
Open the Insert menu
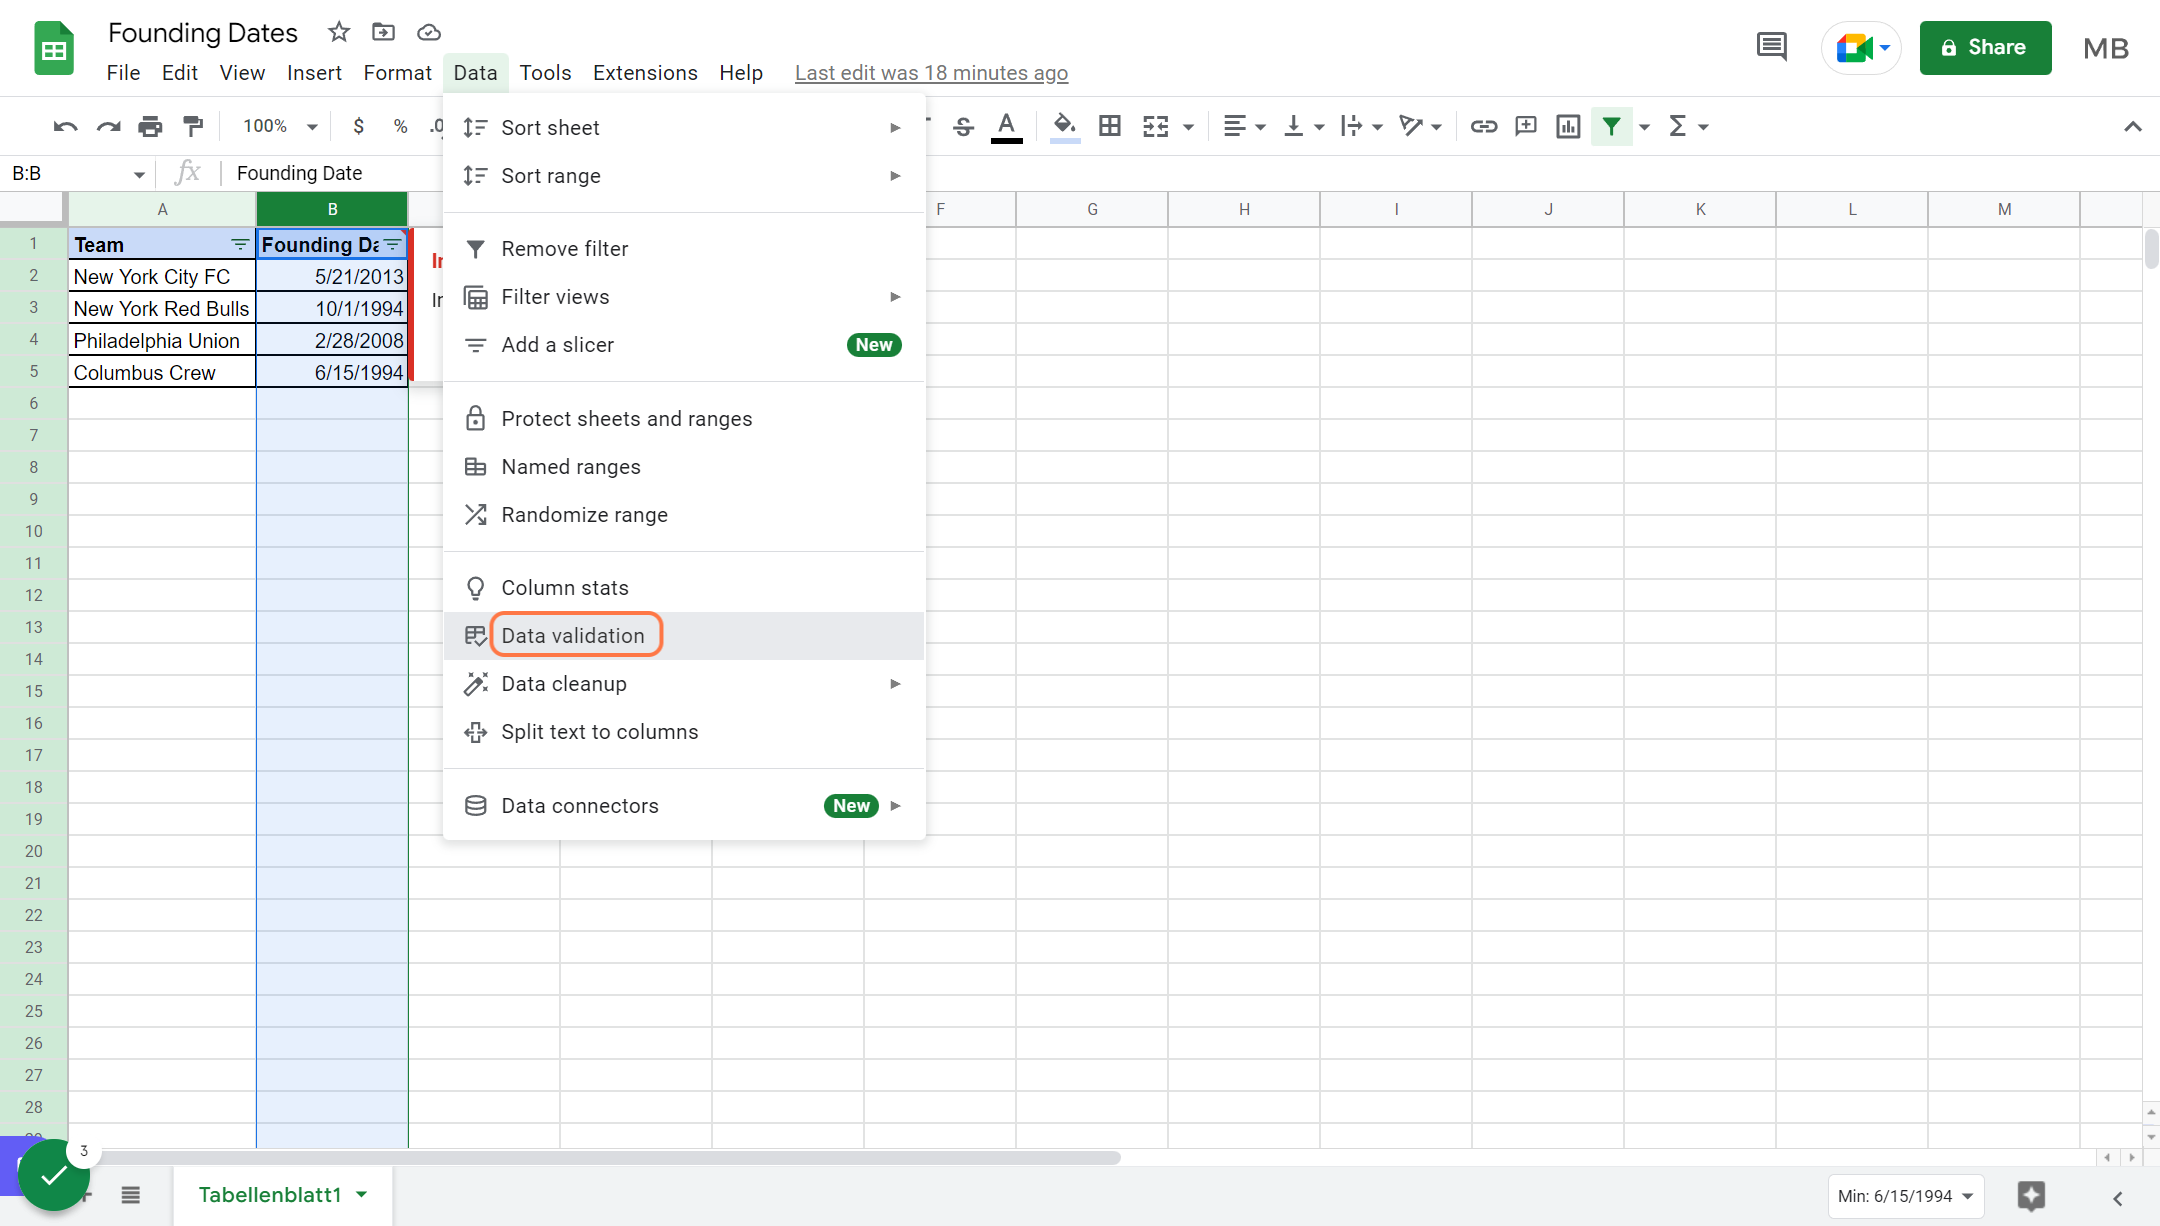(x=314, y=73)
